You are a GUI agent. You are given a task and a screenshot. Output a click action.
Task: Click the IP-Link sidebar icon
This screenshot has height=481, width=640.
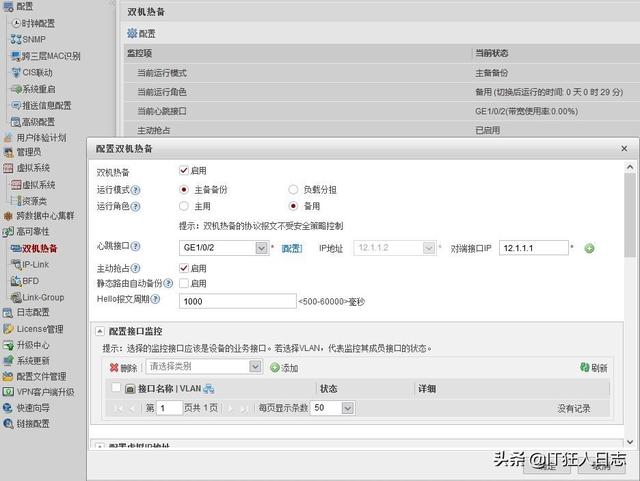pos(16,265)
